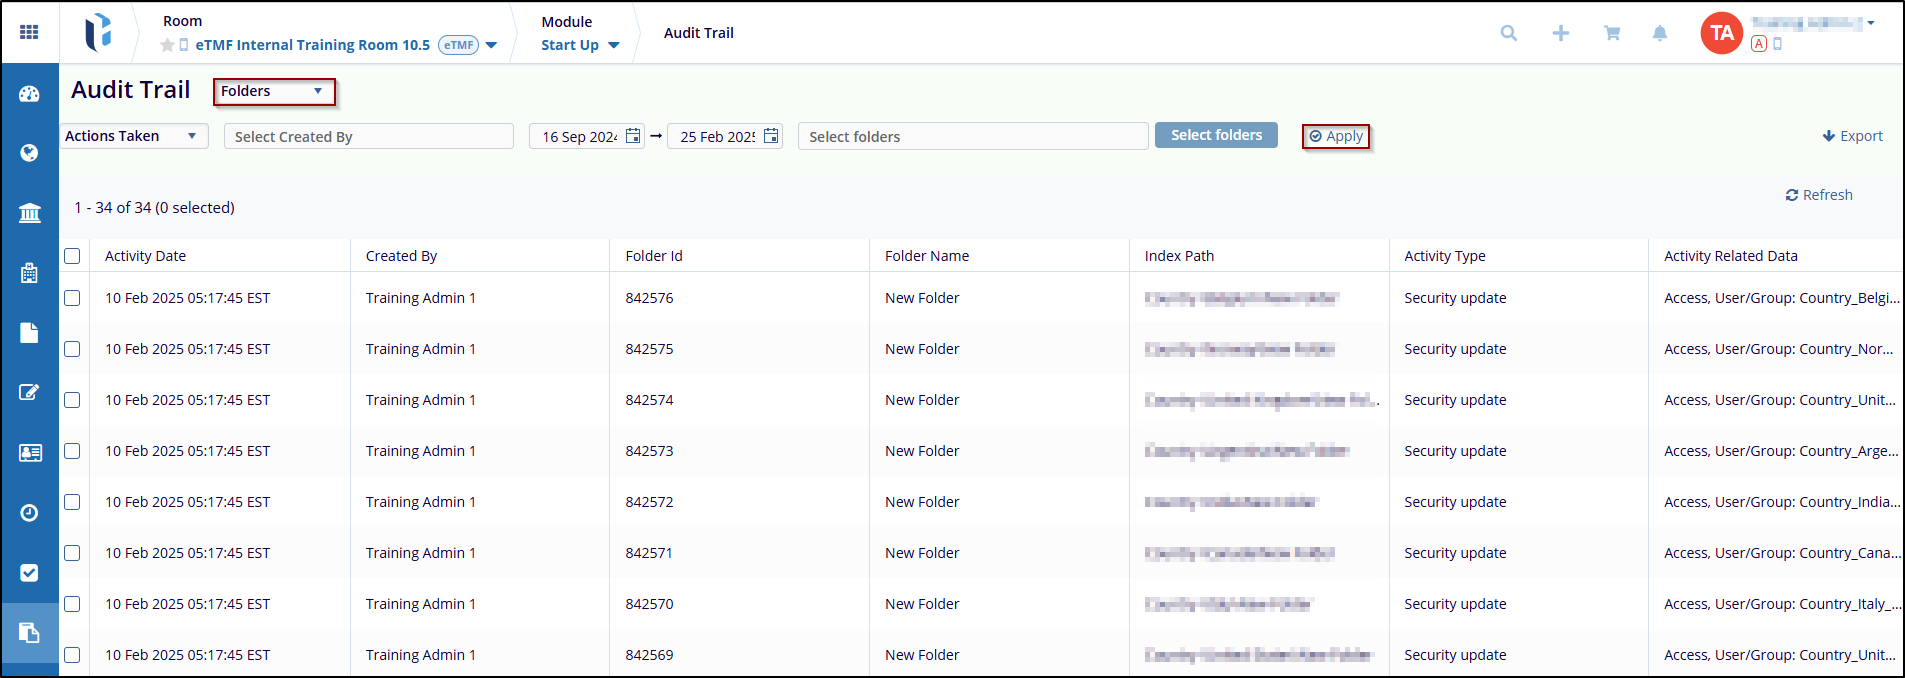Expand the Actions Taken dropdown

pos(132,136)
